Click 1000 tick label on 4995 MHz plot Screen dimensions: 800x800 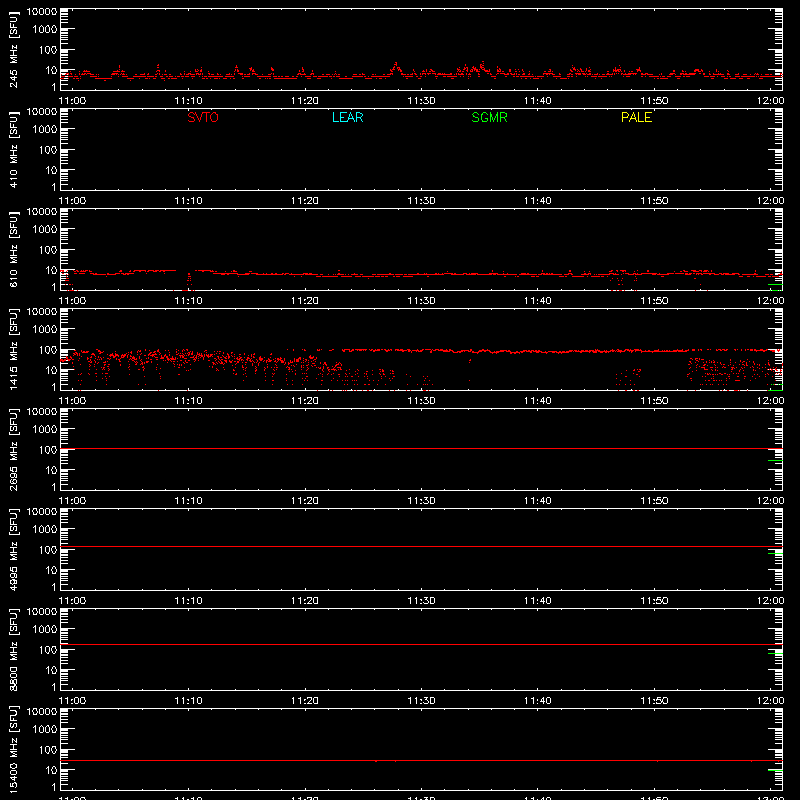coord(45,529)
